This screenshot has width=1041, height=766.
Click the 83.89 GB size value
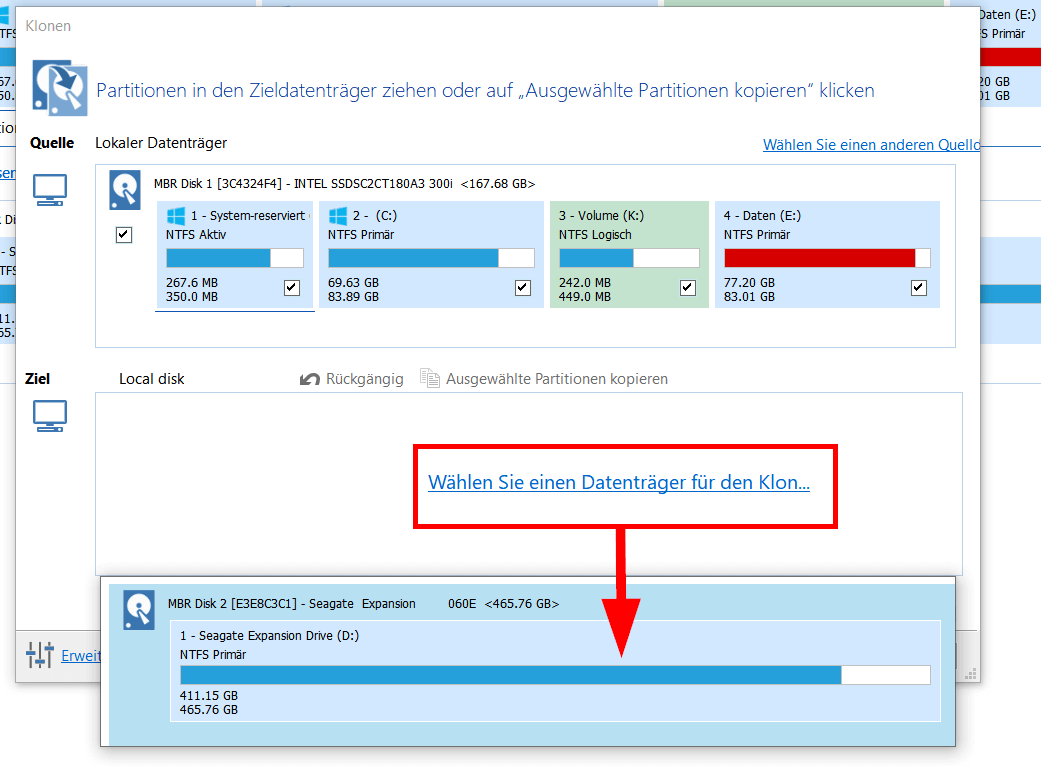coord(353,297)
